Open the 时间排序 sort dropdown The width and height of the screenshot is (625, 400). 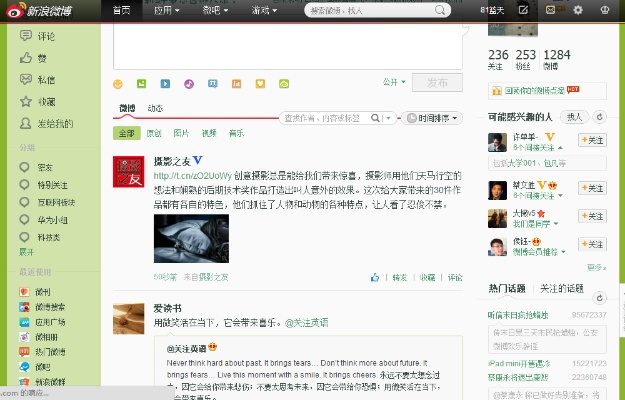[433, 118]
